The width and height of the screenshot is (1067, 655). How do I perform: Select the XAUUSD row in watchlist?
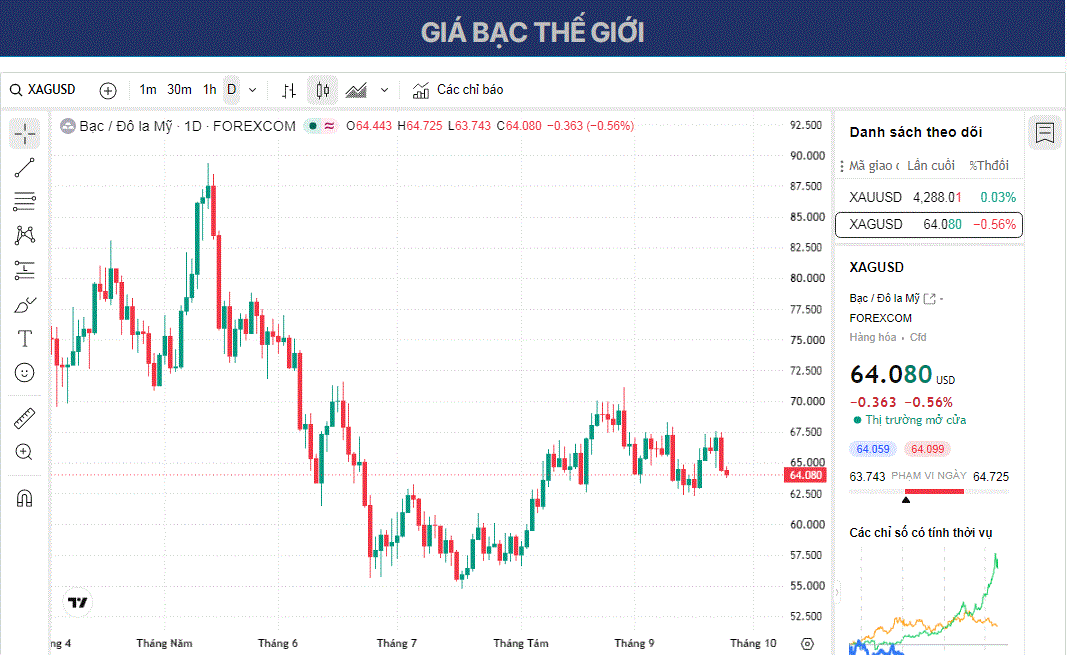click(929, 197)
